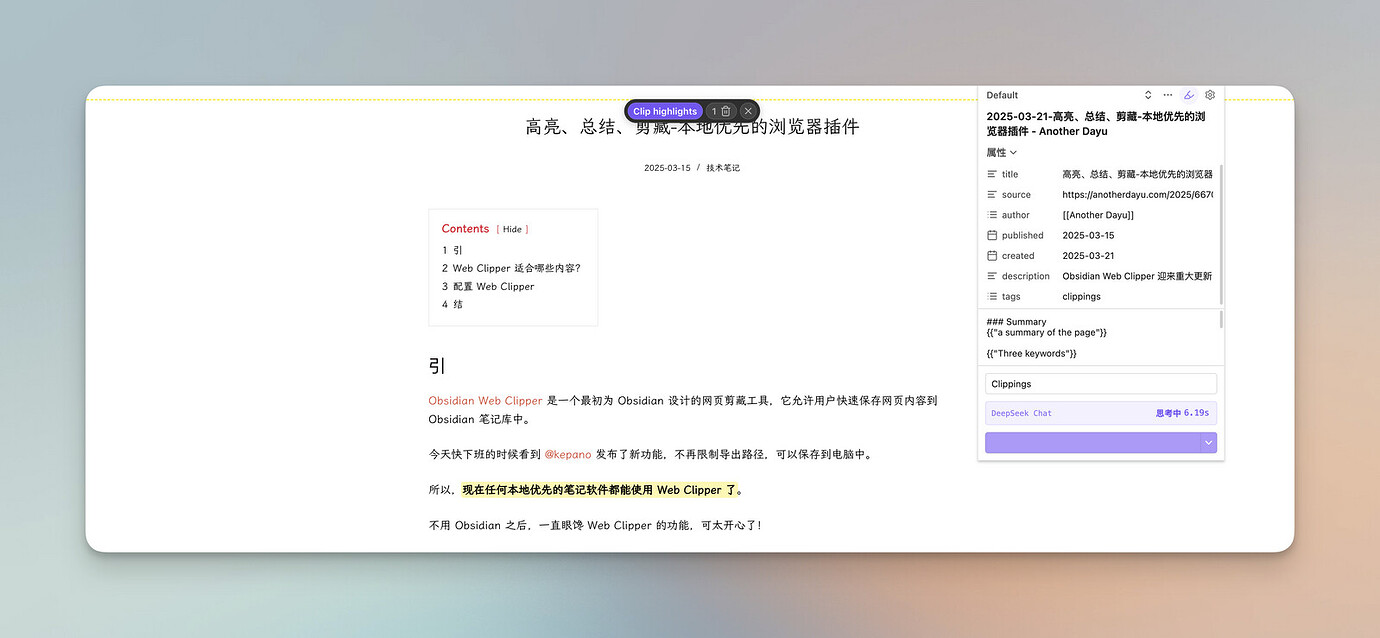Jump to contents entry '1 引'
Image resolution: width=1380 pixels, height=638 pixels.
pyautogui.click(x=452, y=250)
